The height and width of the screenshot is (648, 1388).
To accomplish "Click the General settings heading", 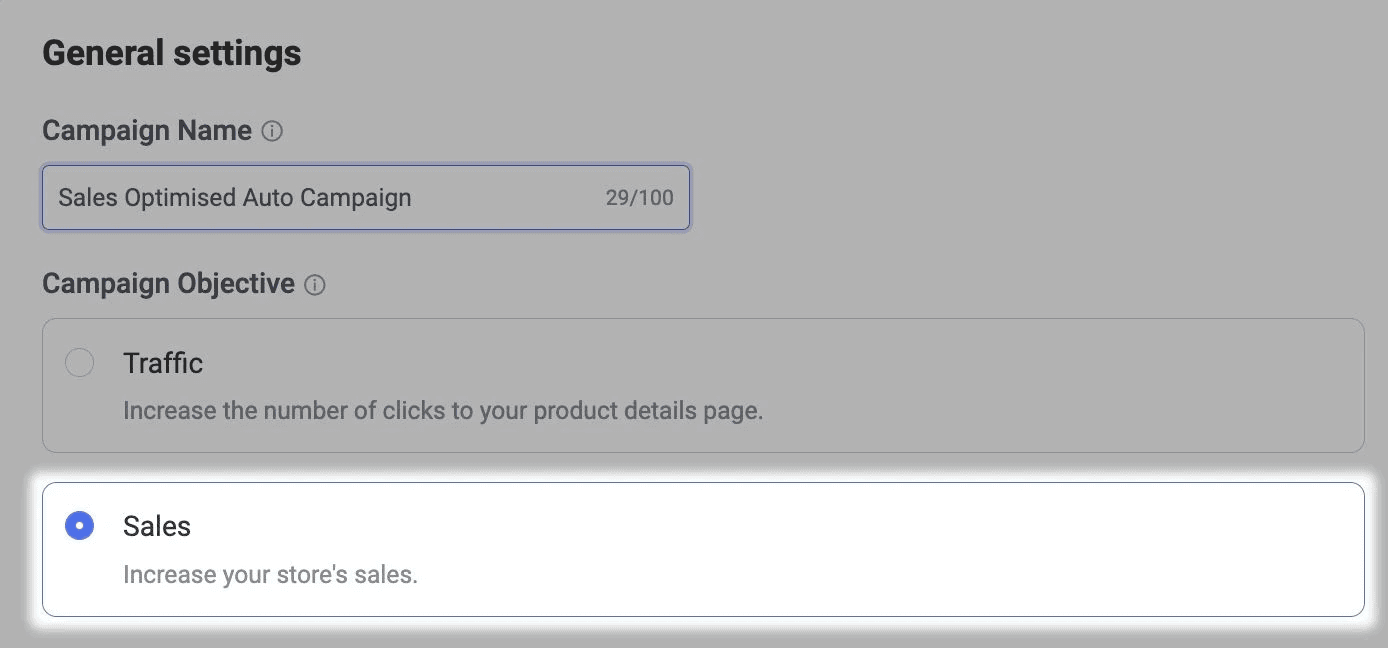I will click(x=172, y=52).
